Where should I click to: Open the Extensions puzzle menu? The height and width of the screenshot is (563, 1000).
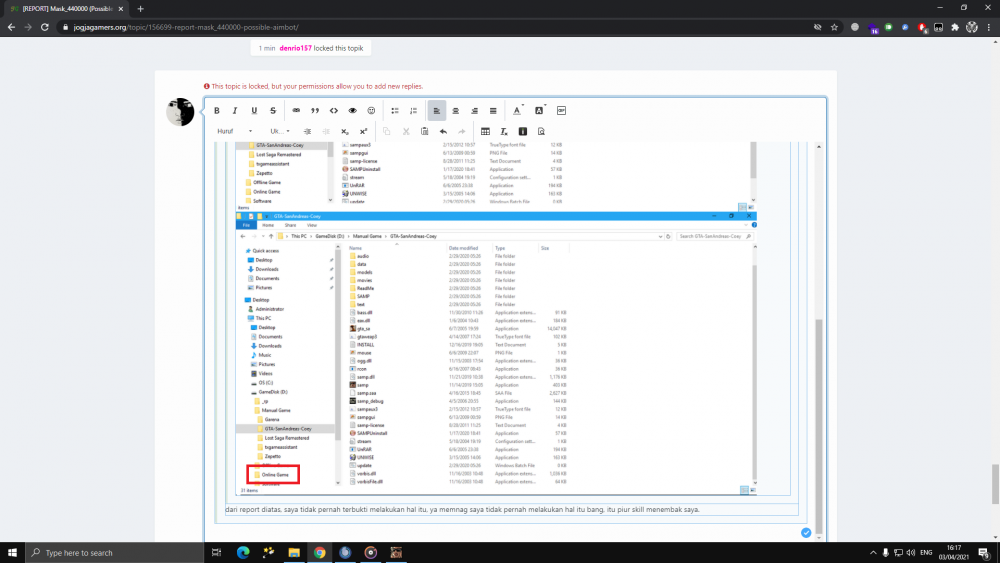coord(955,27)
